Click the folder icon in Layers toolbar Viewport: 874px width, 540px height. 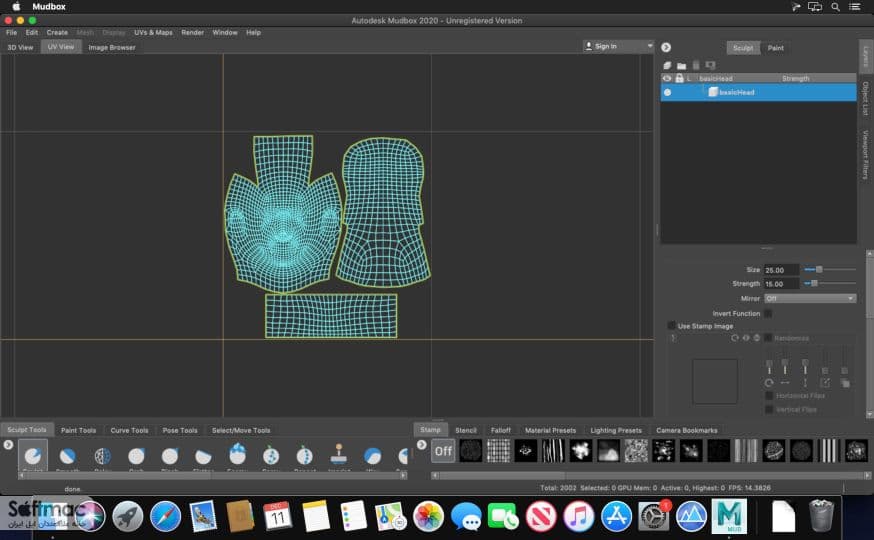(x=681, y=65)
